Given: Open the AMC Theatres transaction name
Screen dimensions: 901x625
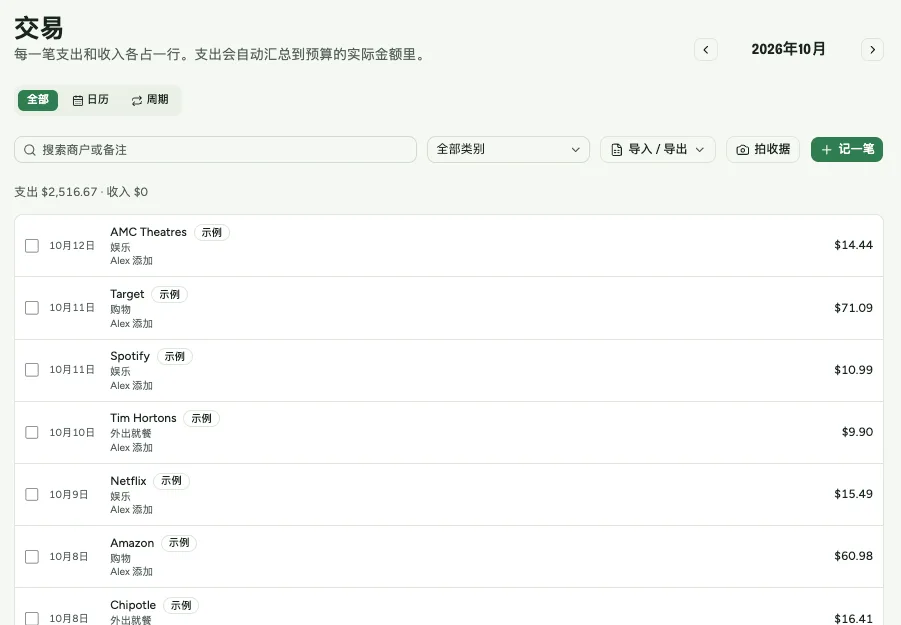Looking at the screenshot, I should click(148, 232).
